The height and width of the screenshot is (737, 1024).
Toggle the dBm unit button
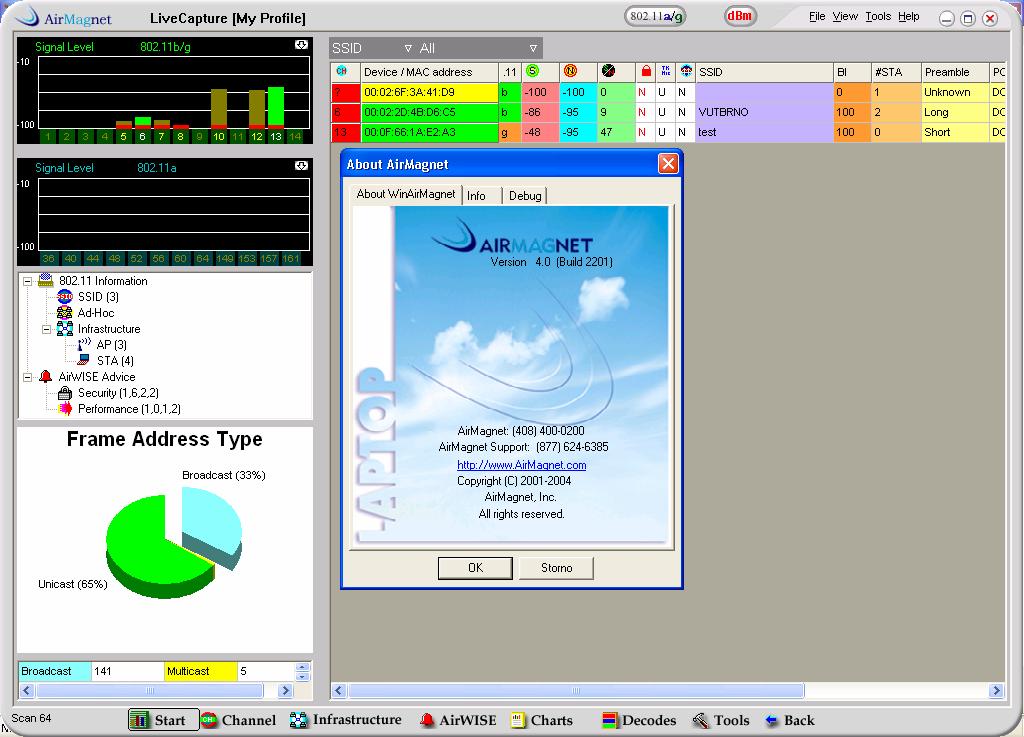click(x=740, y=16)
